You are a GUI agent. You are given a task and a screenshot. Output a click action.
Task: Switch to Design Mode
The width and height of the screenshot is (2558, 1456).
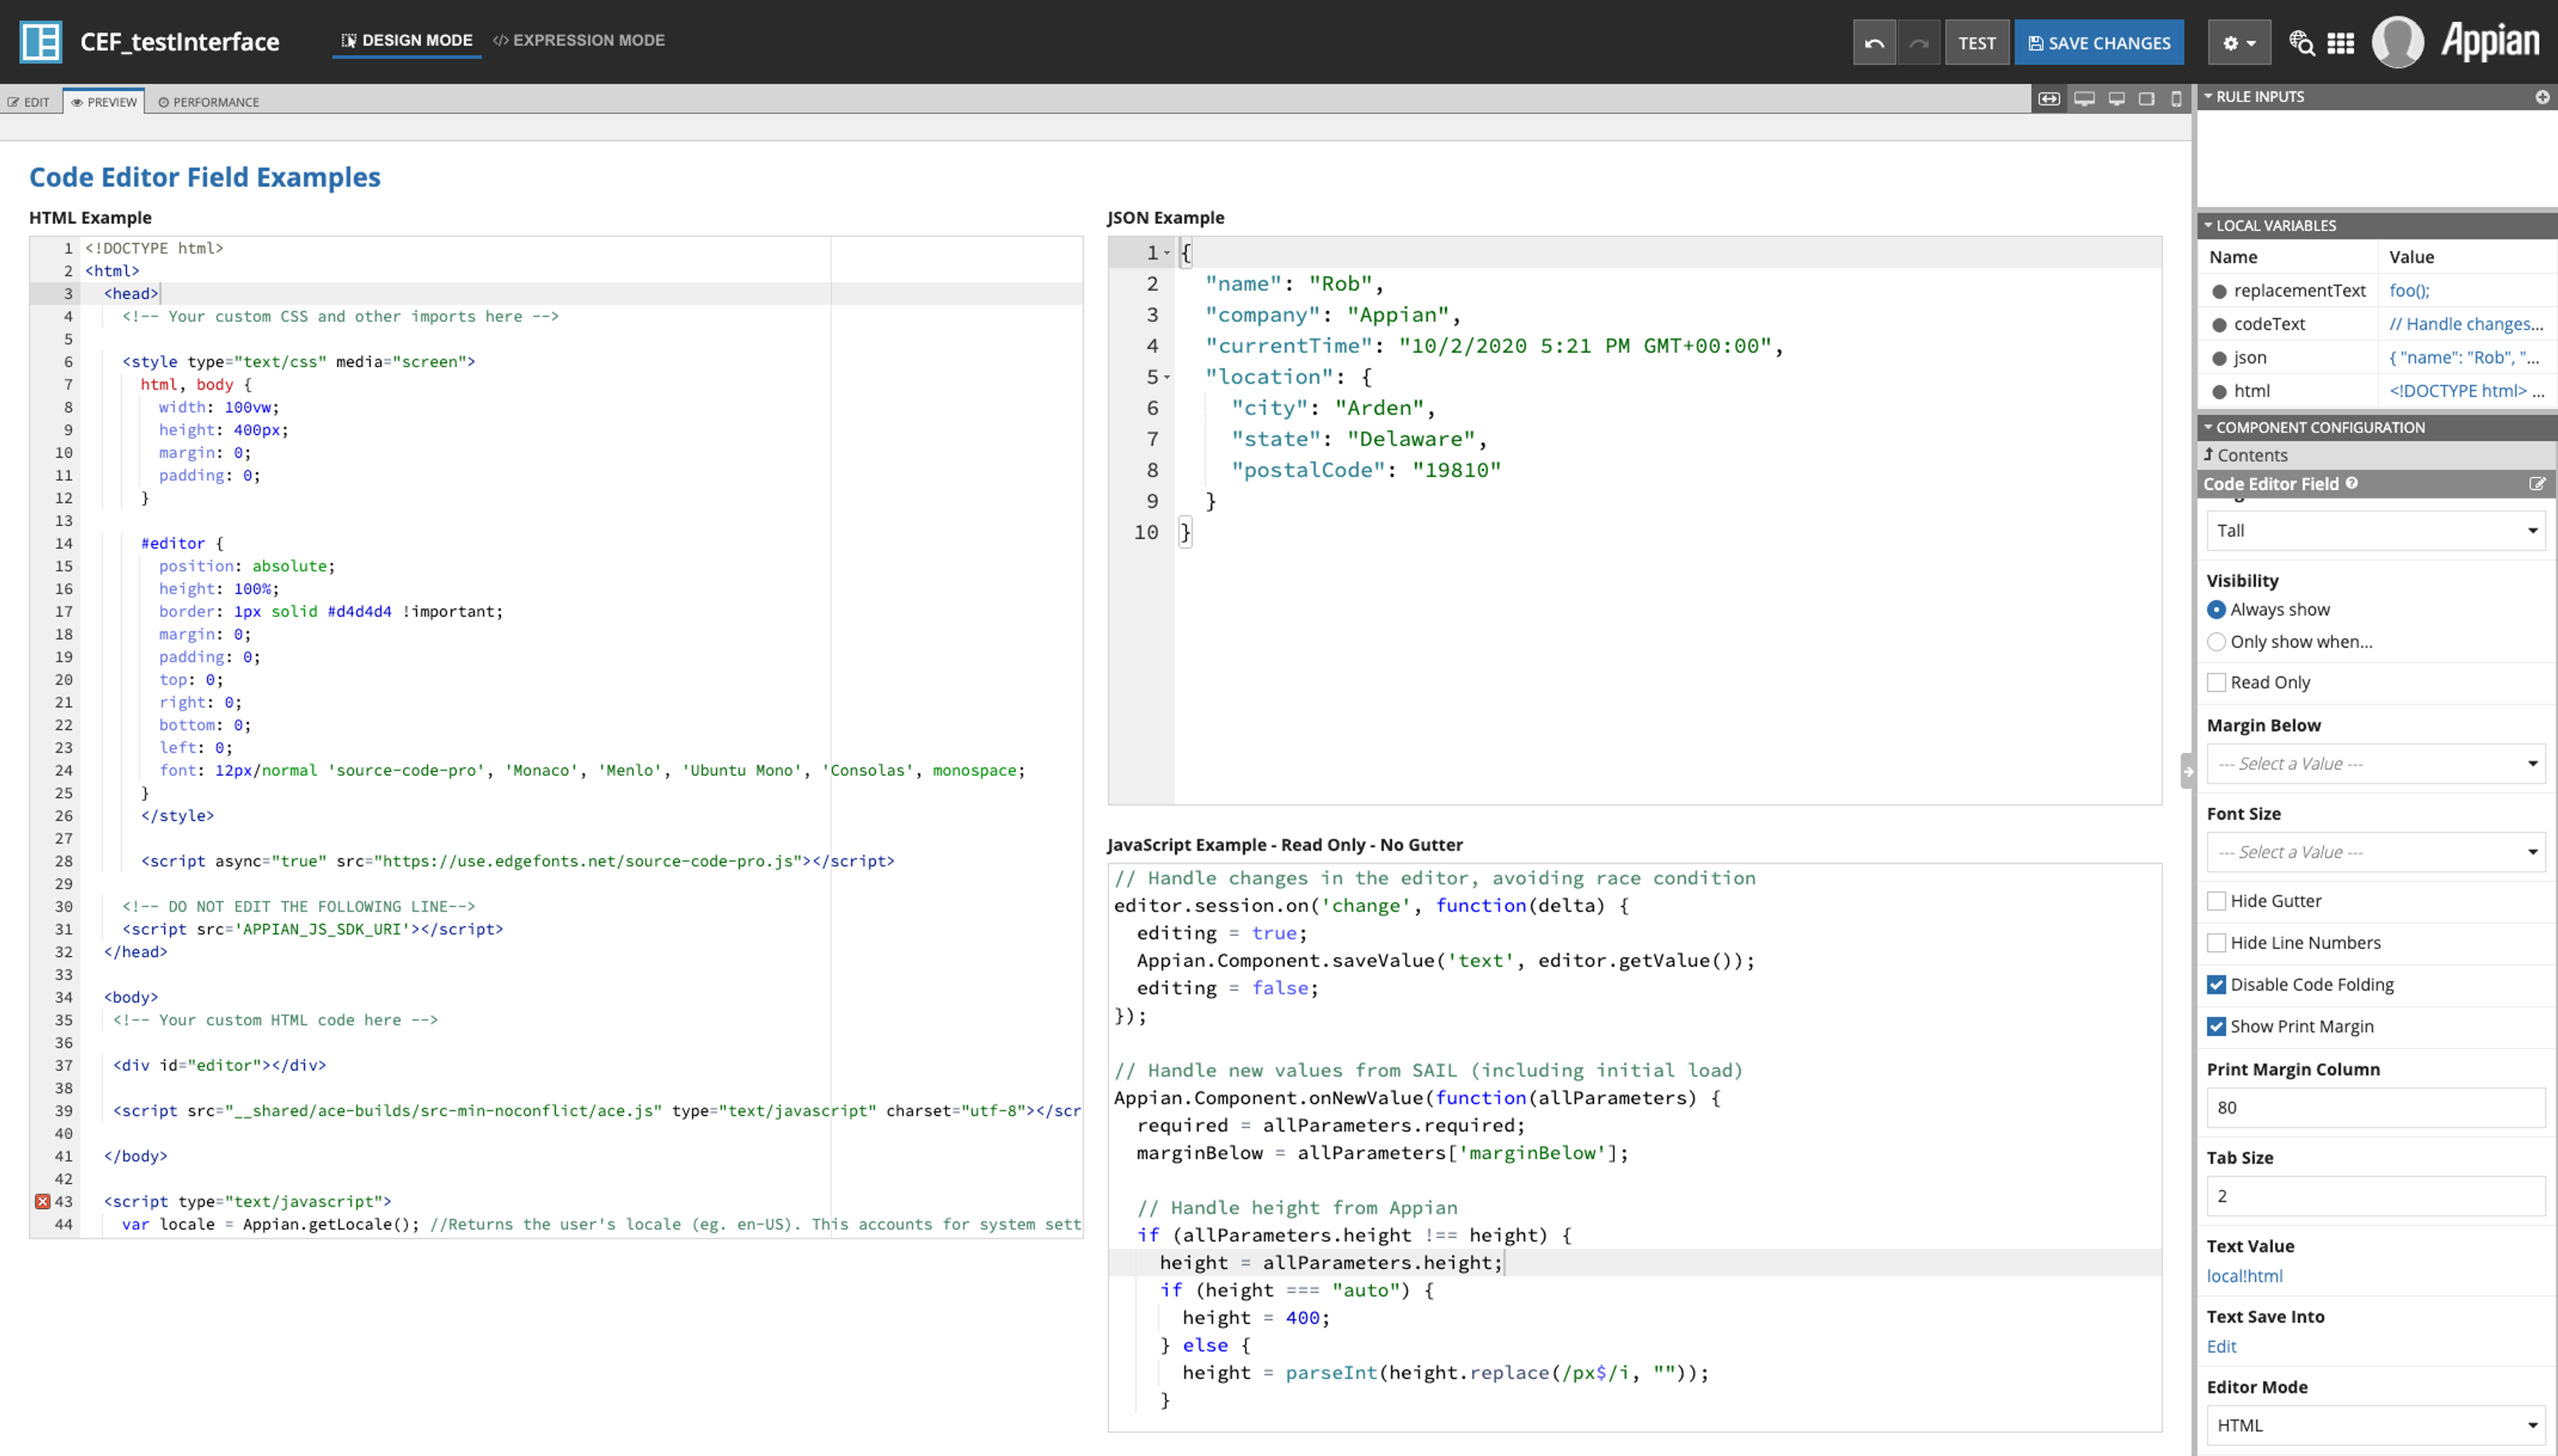pyautogui.click(x=406, y=41)
